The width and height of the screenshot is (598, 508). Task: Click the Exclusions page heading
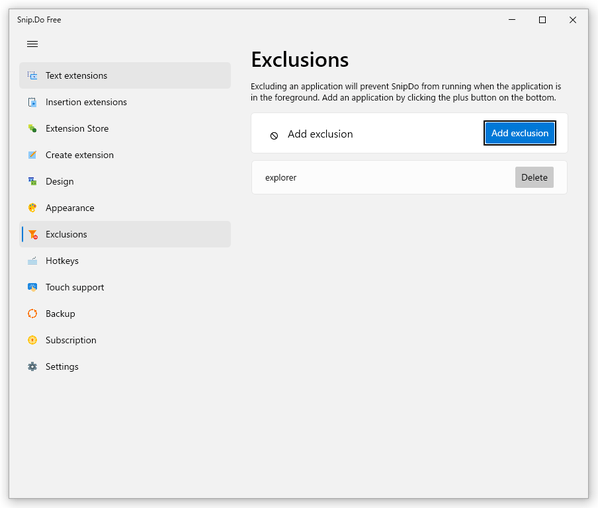pyautogui.click(x=300, y=60)
